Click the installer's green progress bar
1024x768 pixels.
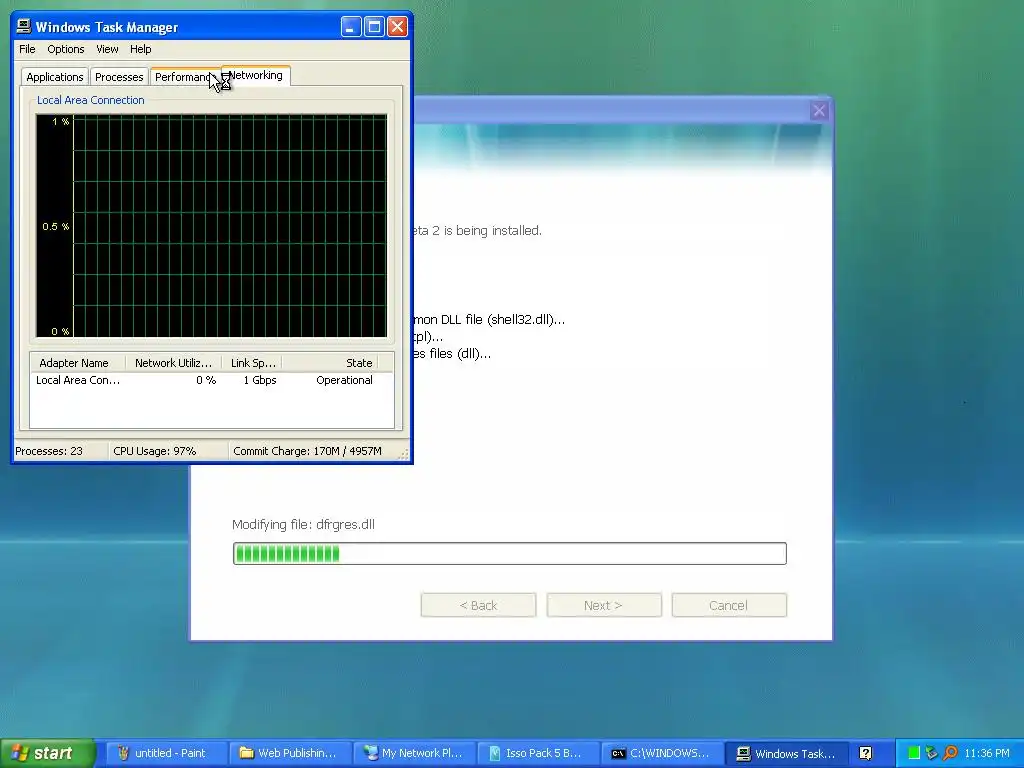tap(509, 554)
